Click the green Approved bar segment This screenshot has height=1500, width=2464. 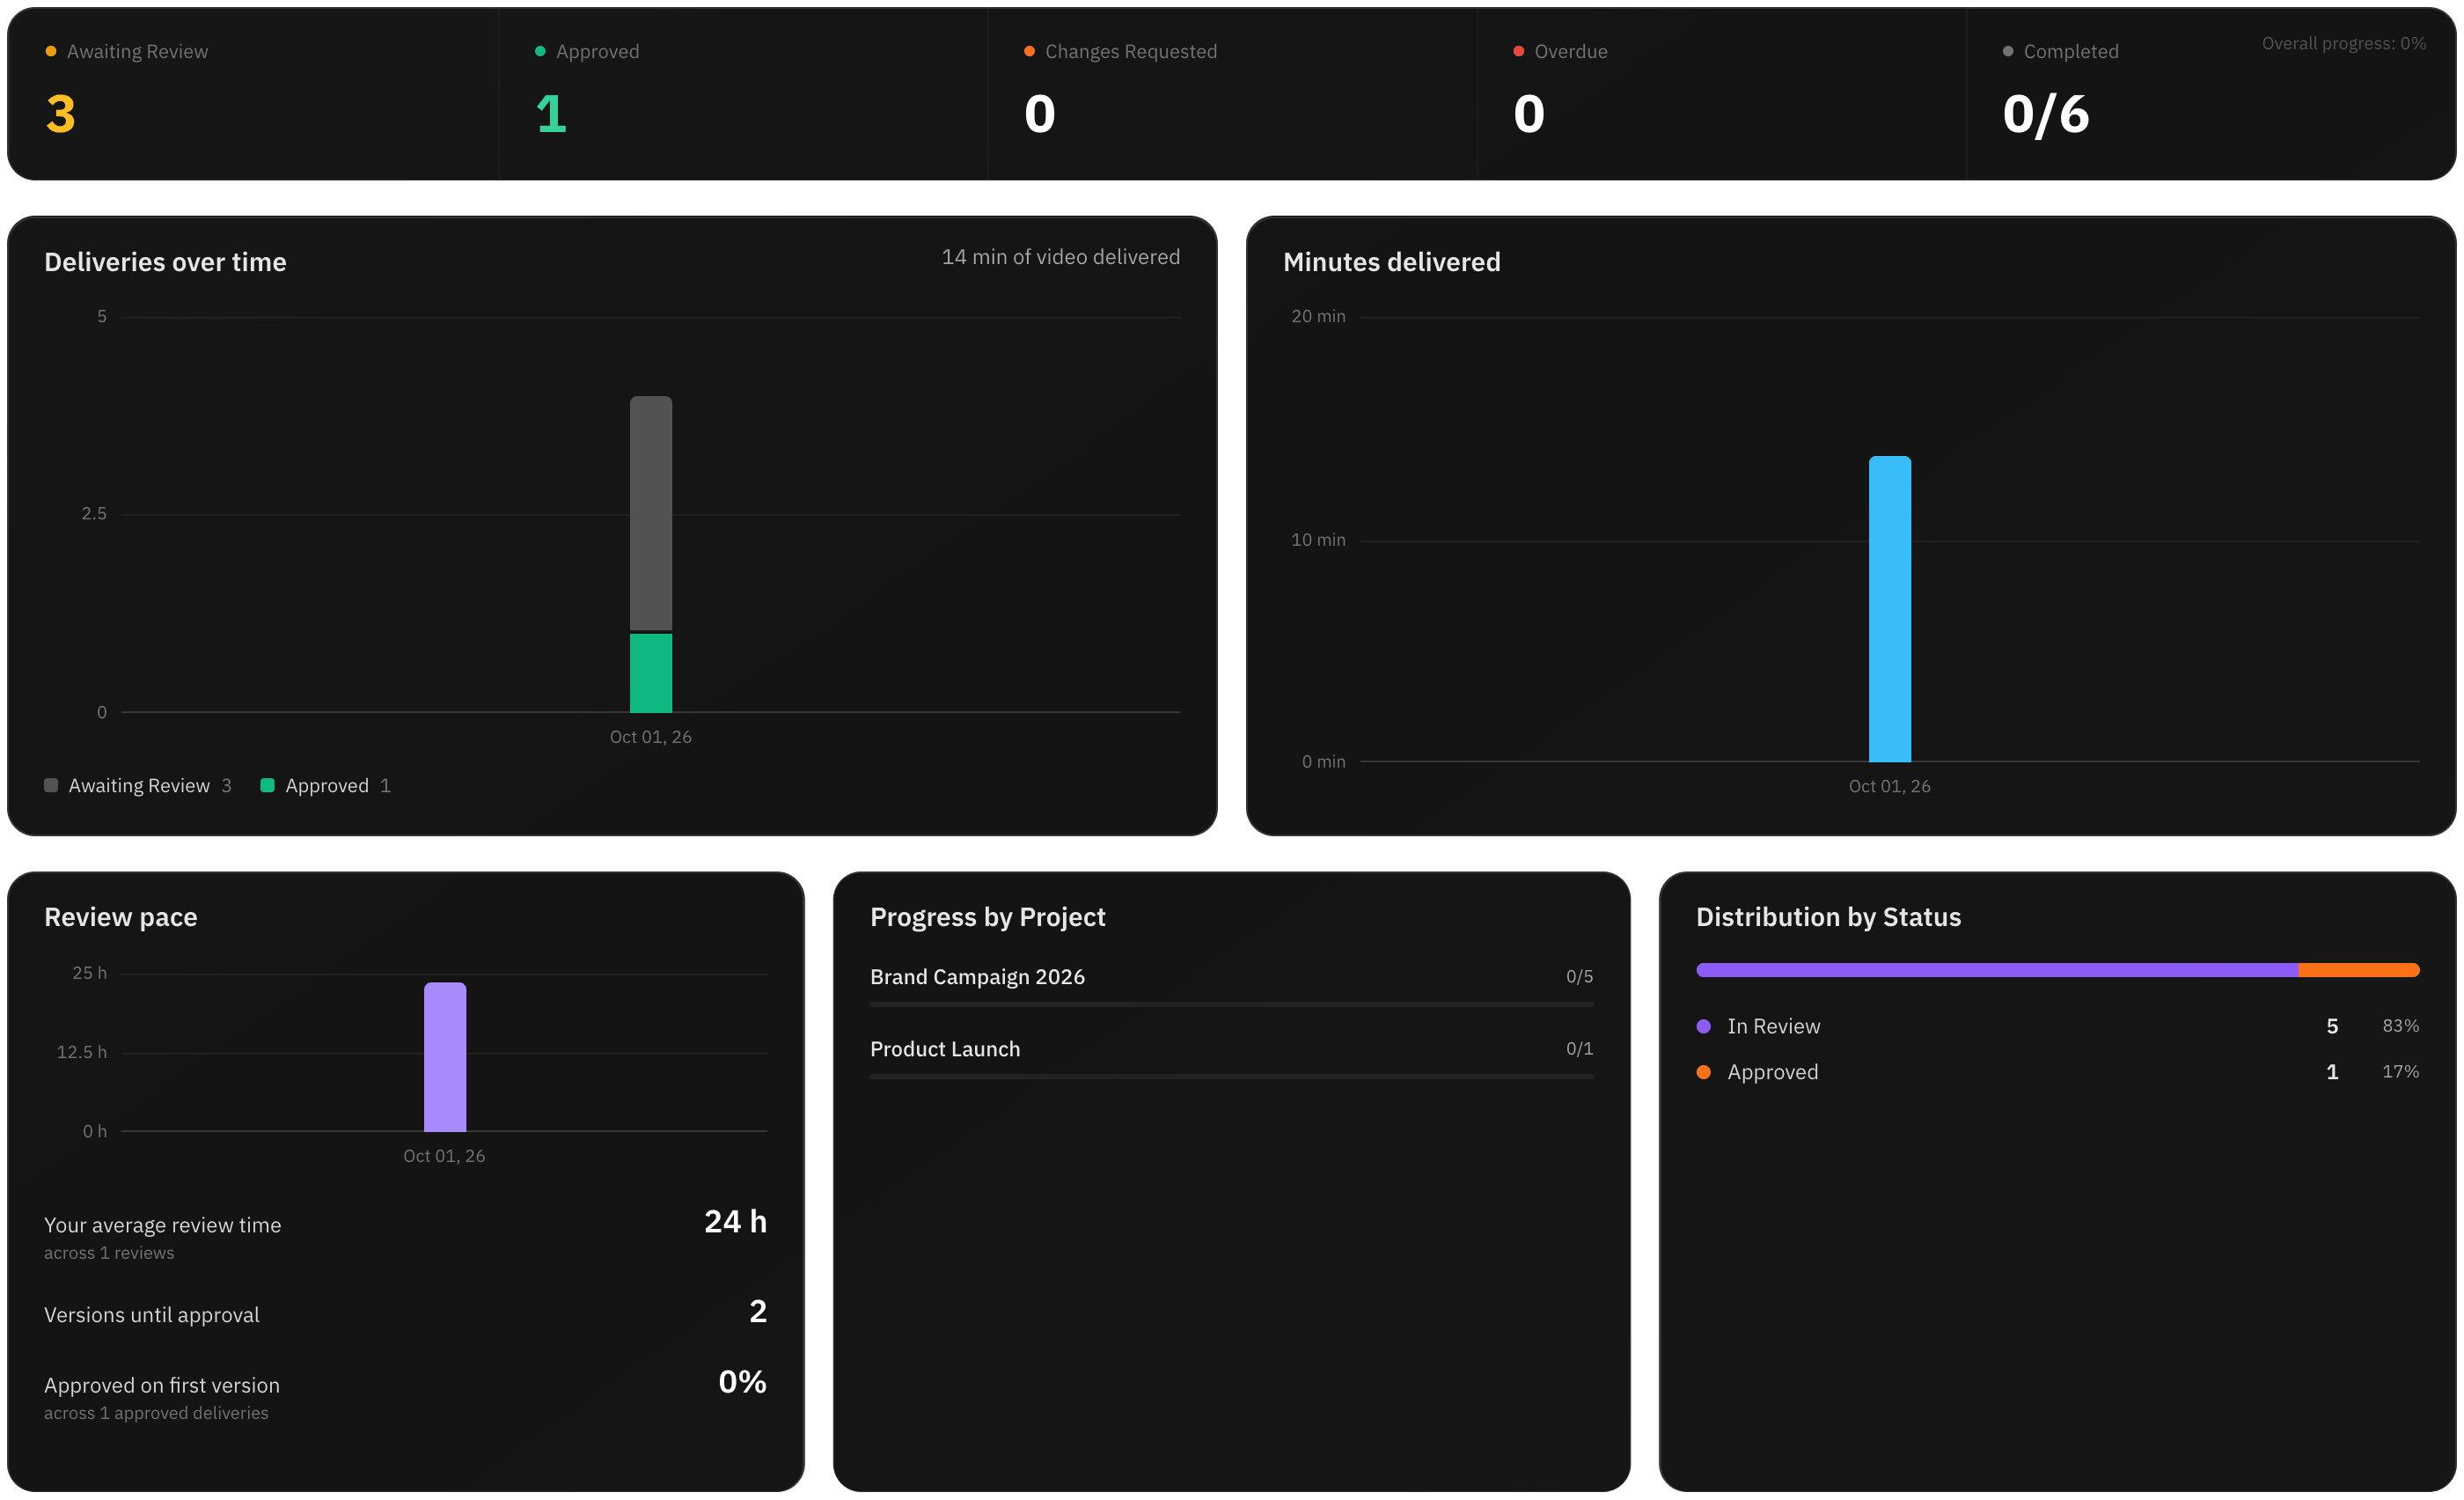click(x=651, y=673)
